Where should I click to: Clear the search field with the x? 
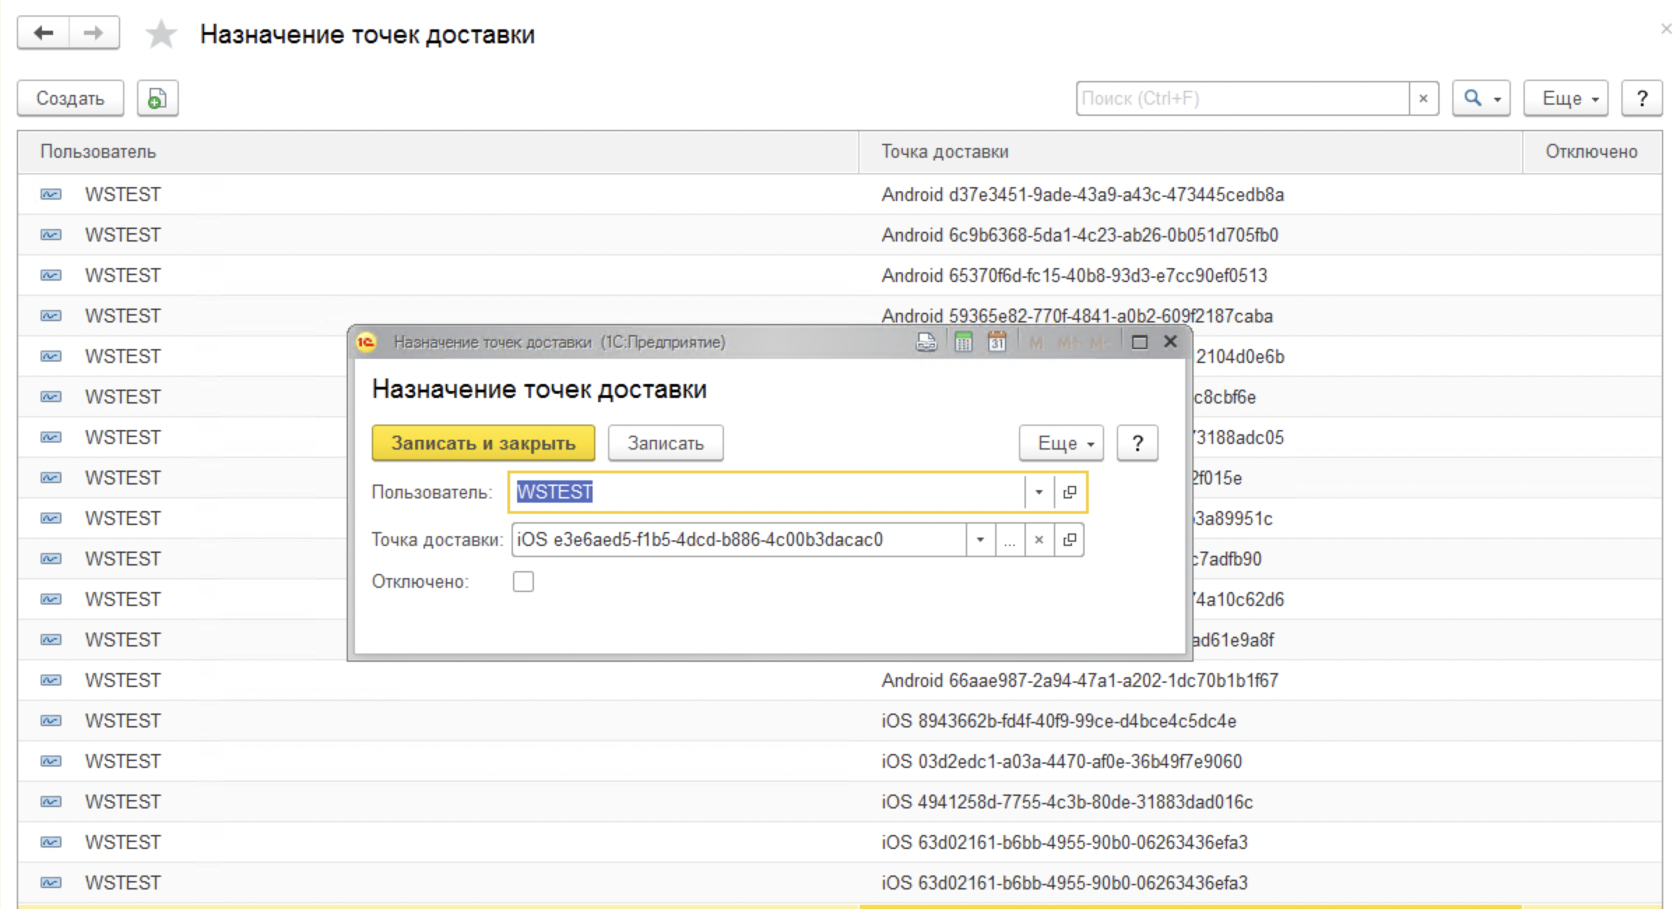tap(1423, 98)
